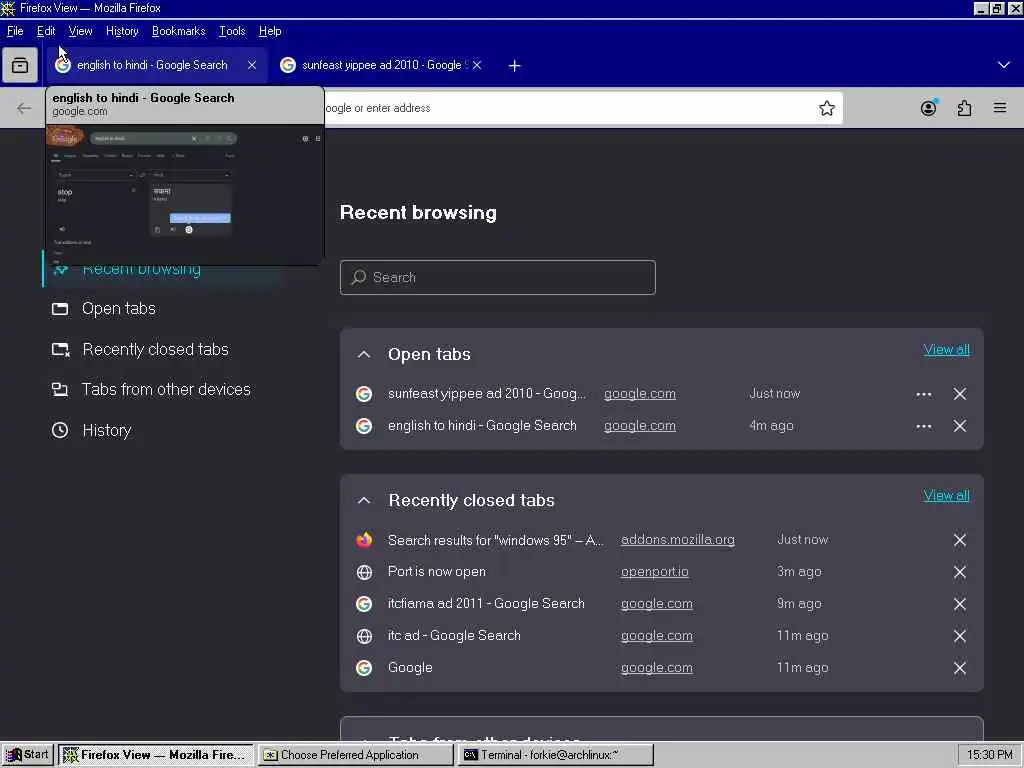Image resolution: width=1024 pixels, height=768 pixels.
Task: Open more options for english to hindi row
Action: point(923,426)
